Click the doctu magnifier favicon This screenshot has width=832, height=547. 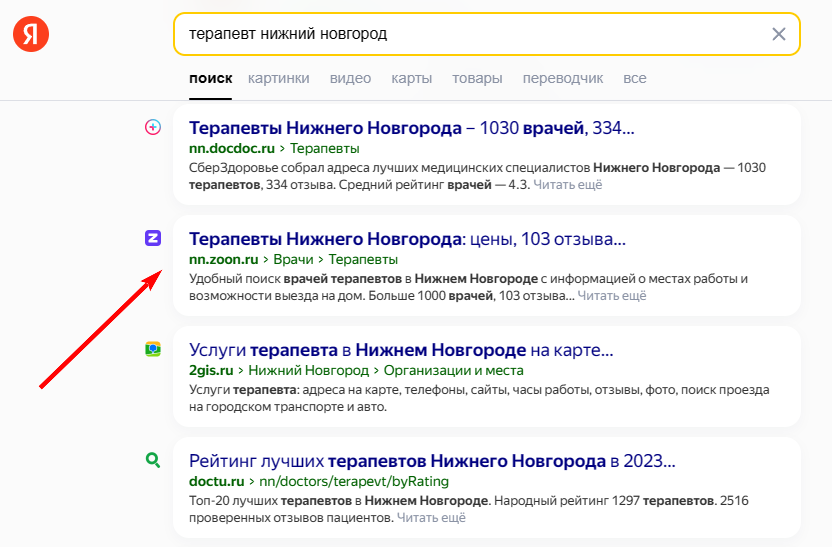(x=153, y=460)
